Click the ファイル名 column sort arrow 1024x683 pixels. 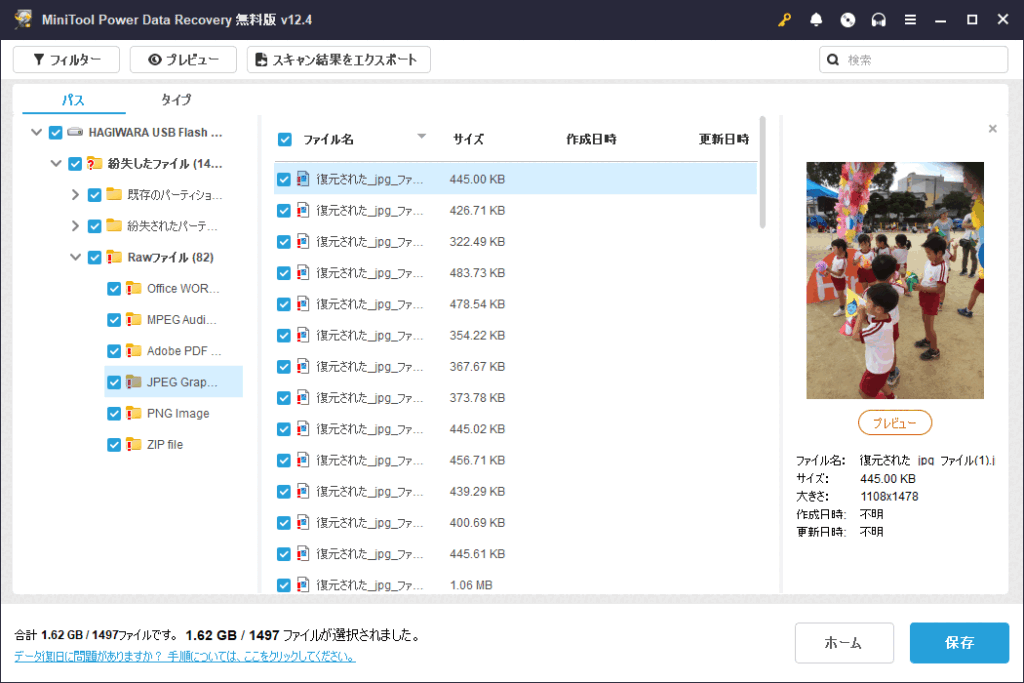(x=421, y=137)
